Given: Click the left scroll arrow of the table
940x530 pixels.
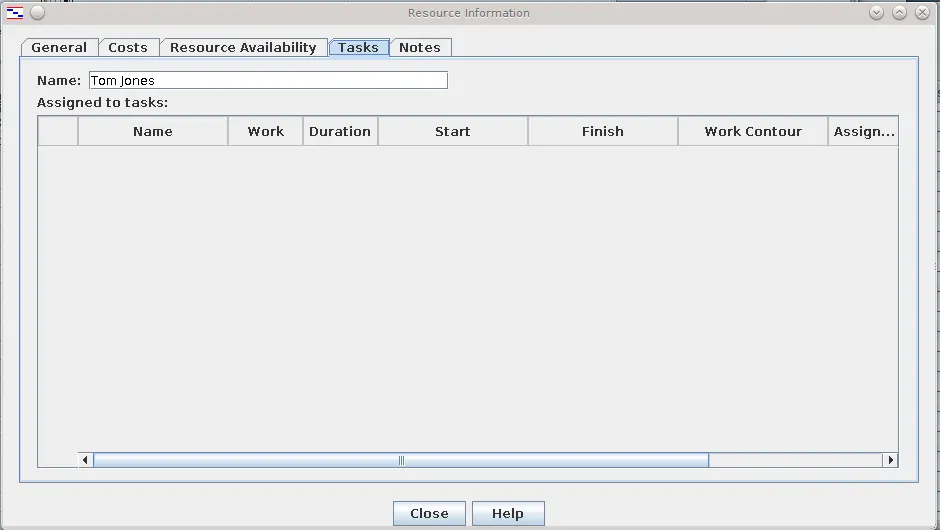Looking at the screenshot, I should 85,460.
